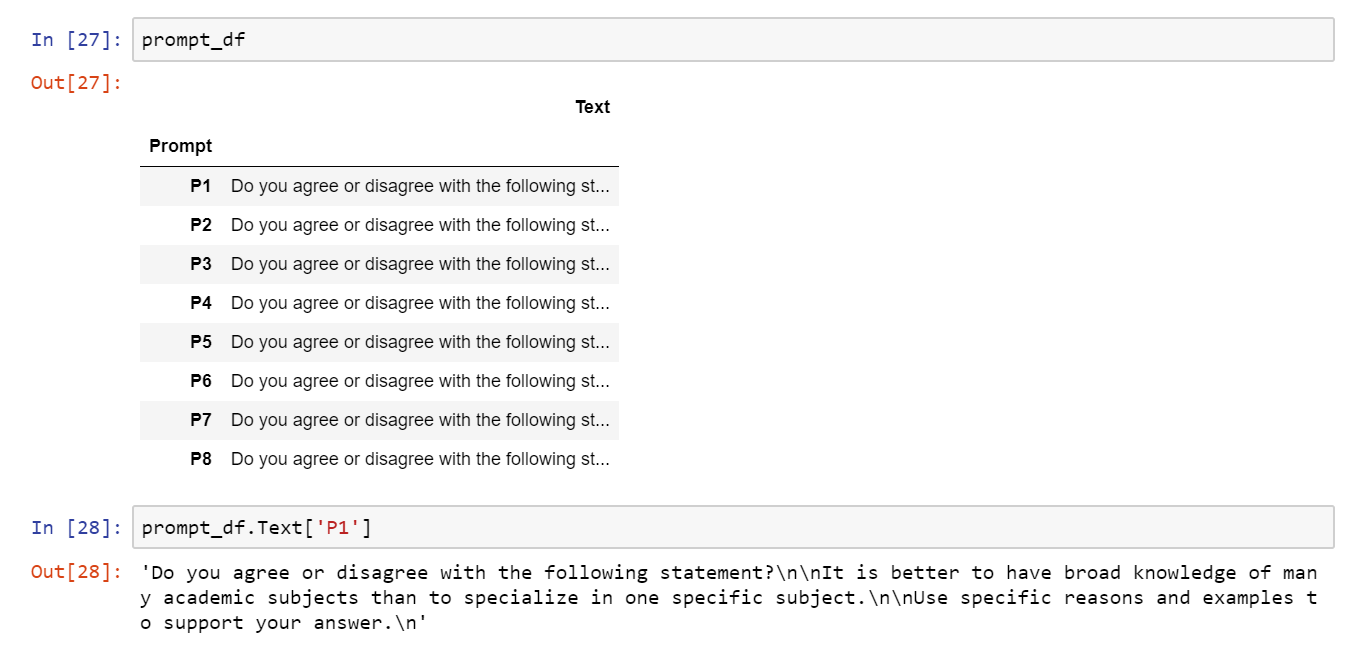Click the P7 row index label

pos(201,420)
